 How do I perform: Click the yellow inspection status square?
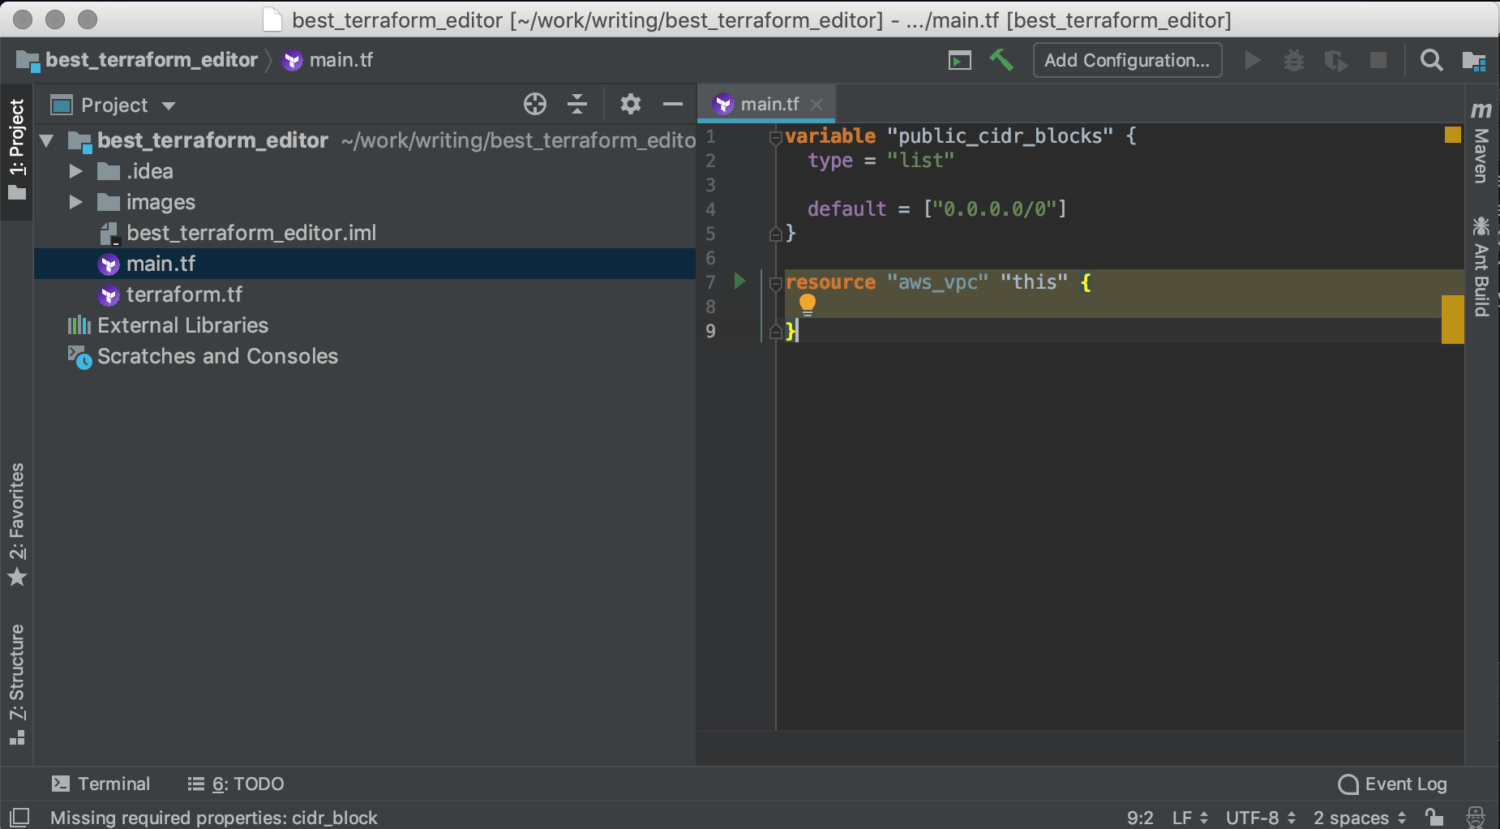pos(1453,134)
